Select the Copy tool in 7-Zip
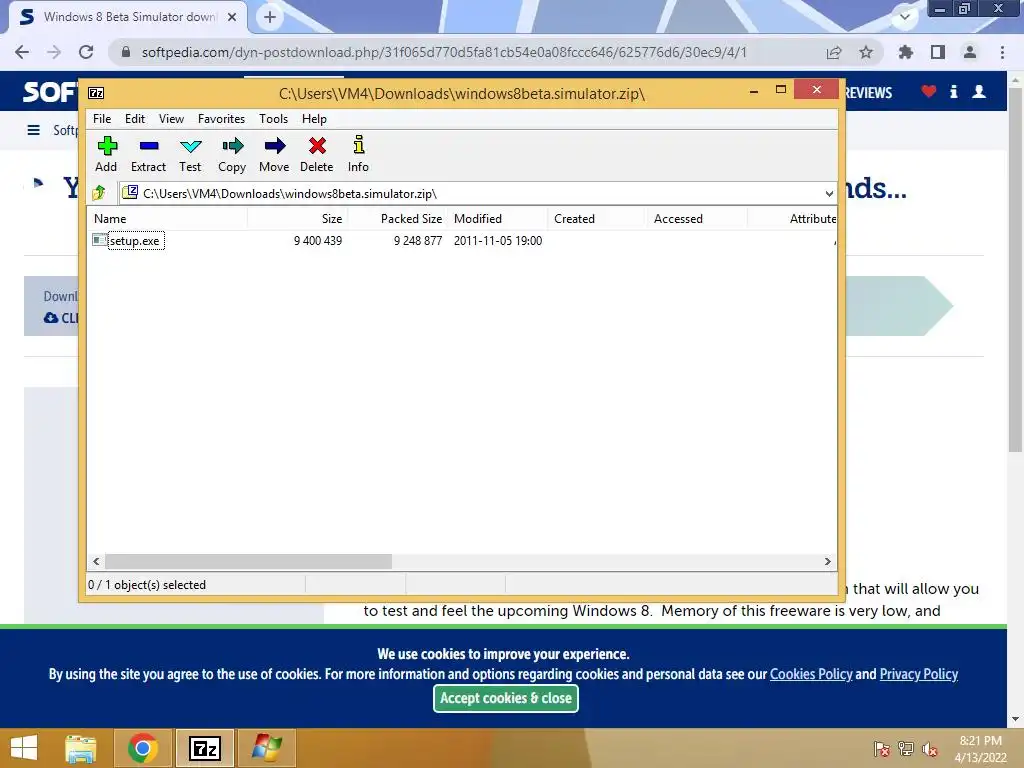The height and width of the screenshot is (768, 1024). click(232, 146)
